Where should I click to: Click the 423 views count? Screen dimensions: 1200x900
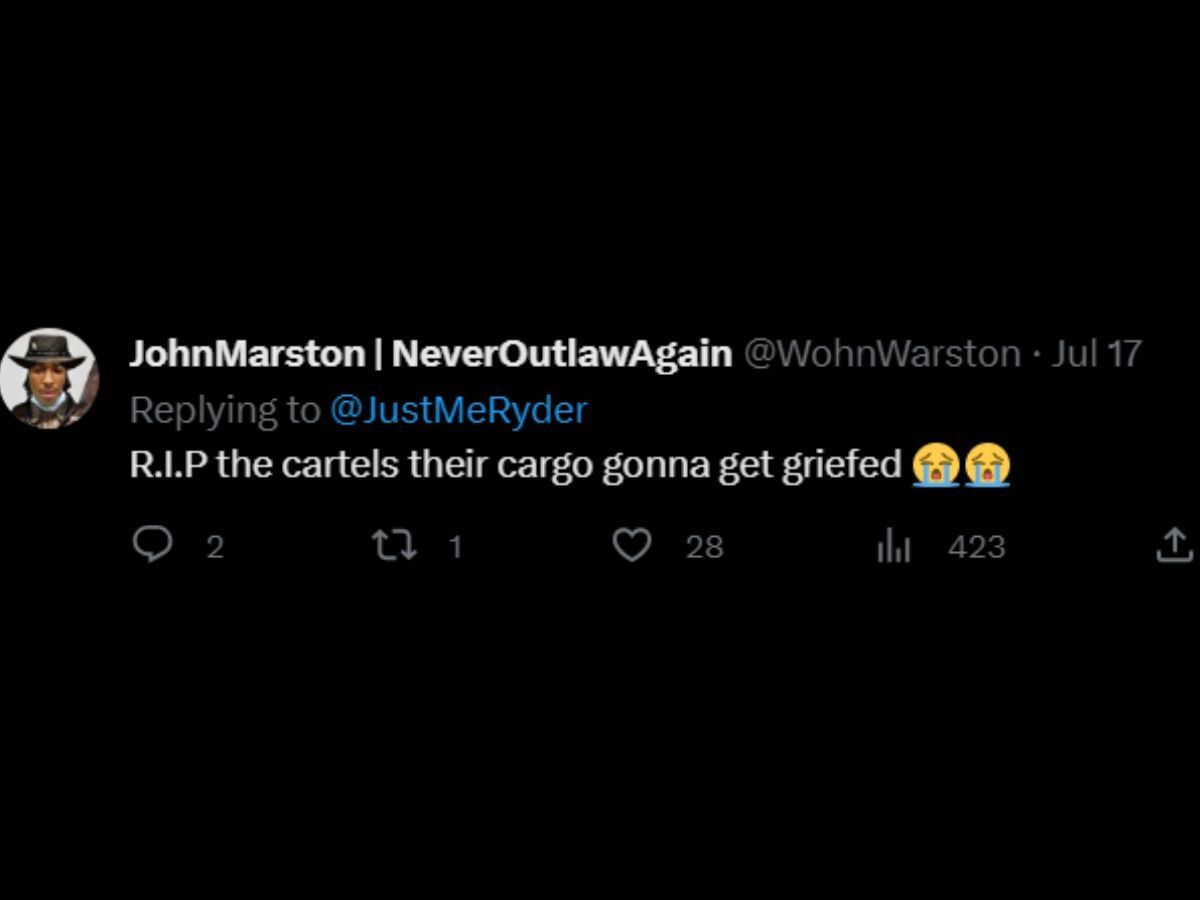pyautogui.click(x=976, y=546)
